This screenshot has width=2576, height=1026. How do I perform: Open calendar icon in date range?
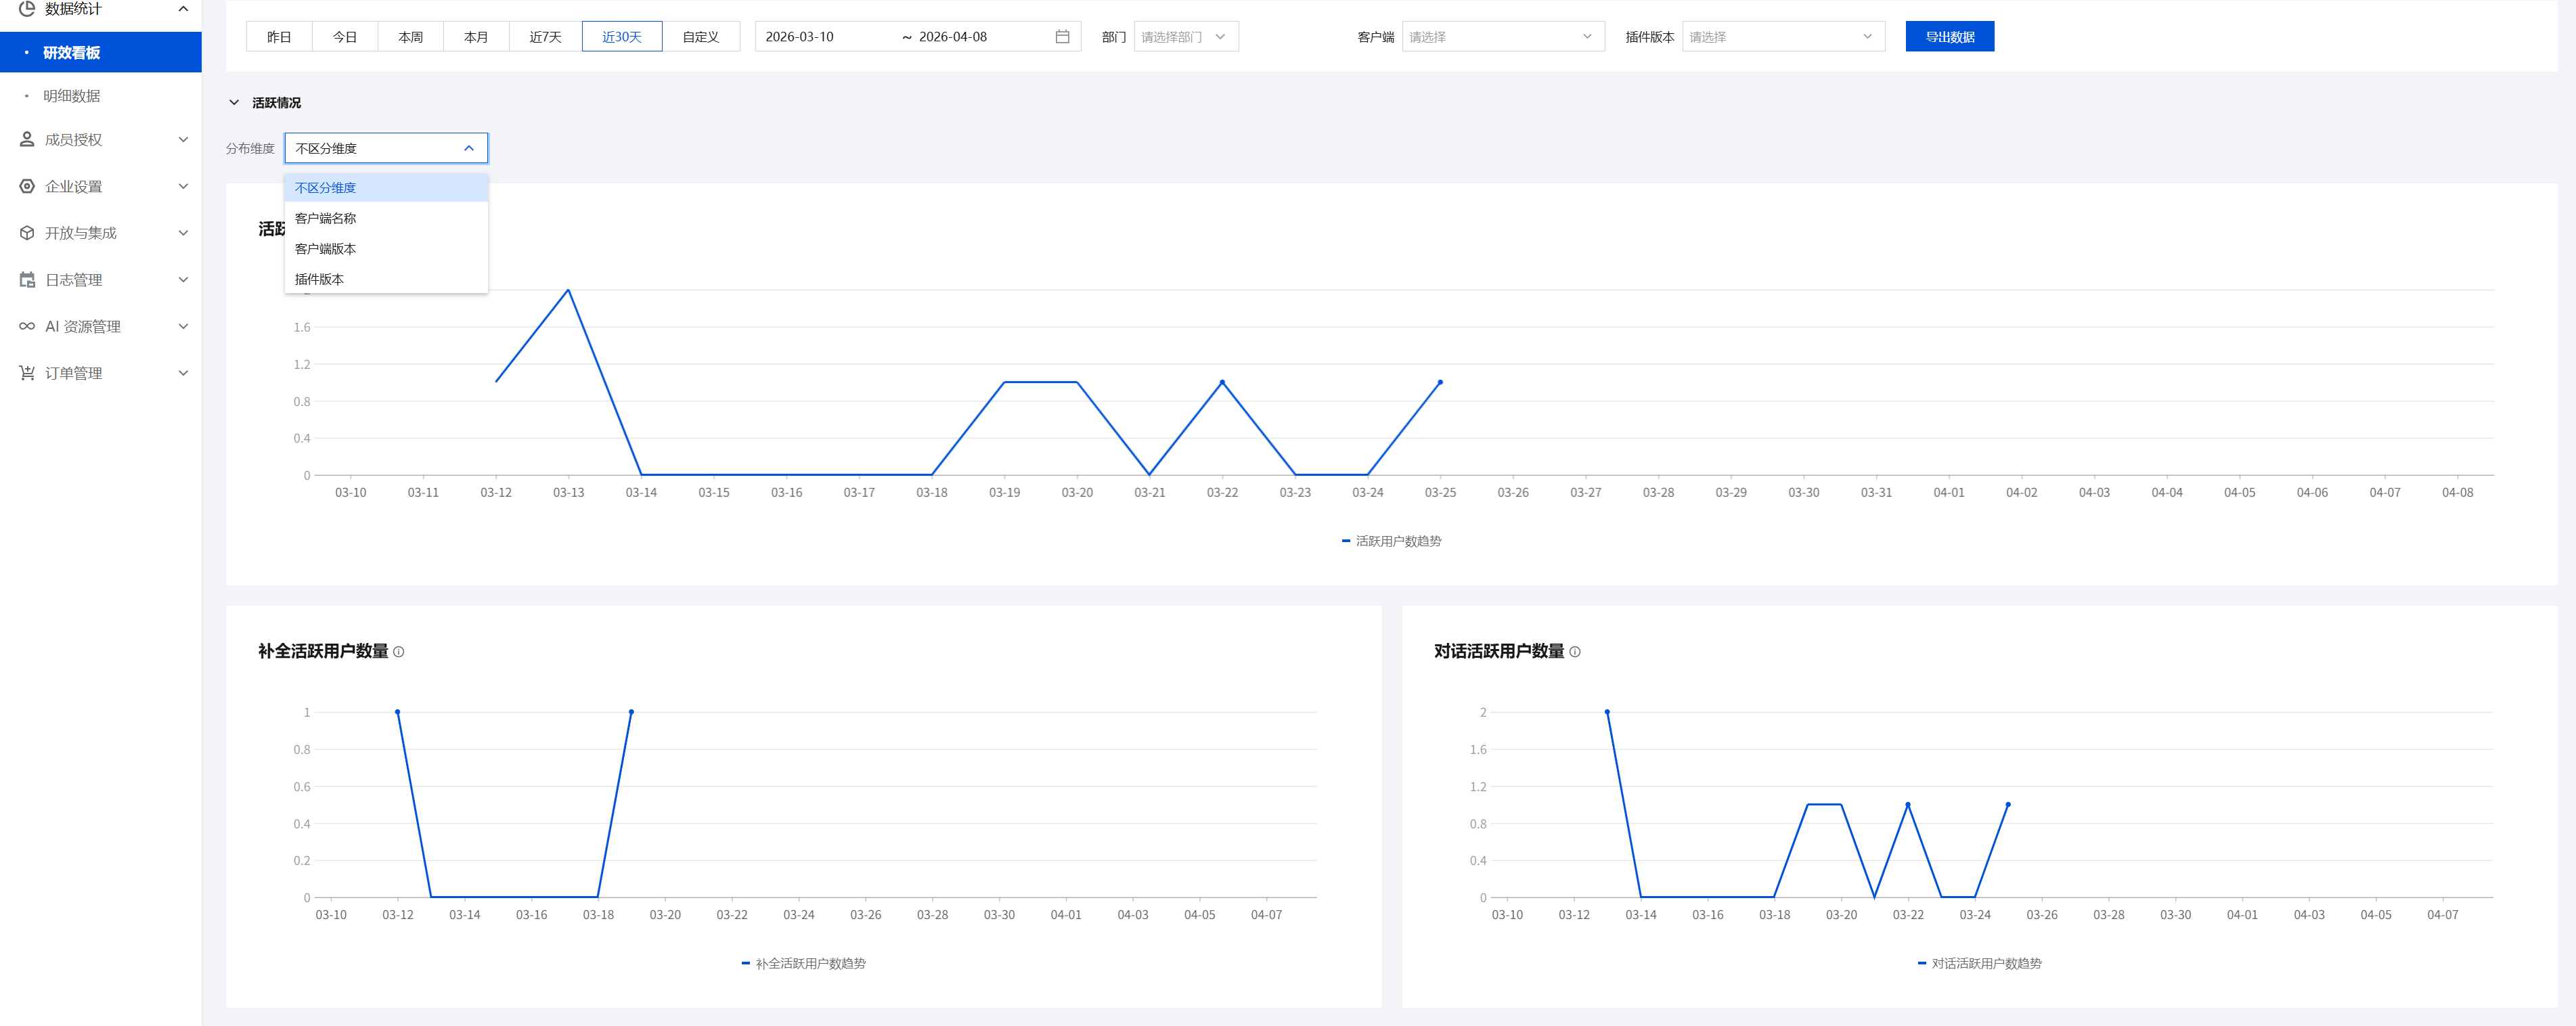[1062, 37]
